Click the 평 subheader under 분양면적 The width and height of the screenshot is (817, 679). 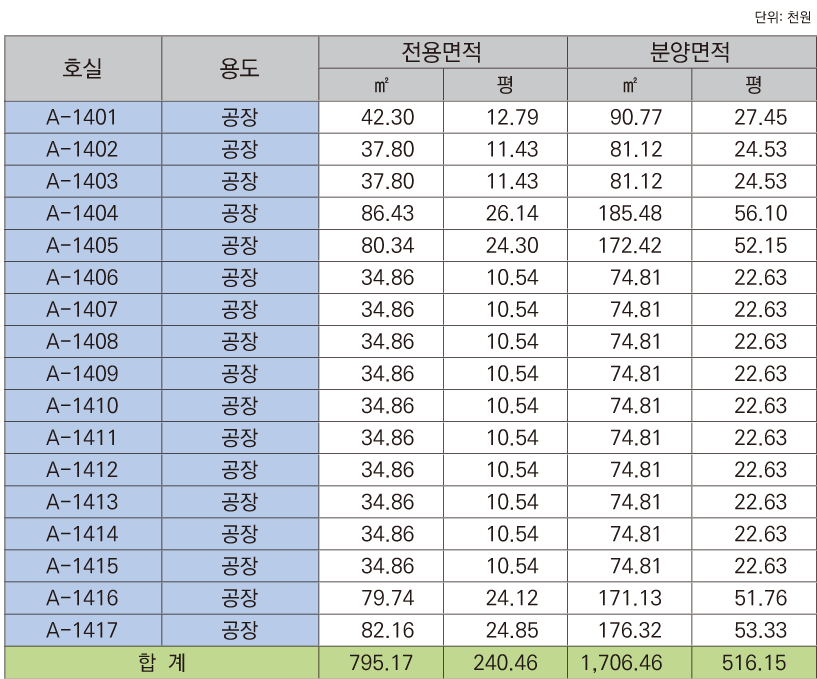point(753,85)
